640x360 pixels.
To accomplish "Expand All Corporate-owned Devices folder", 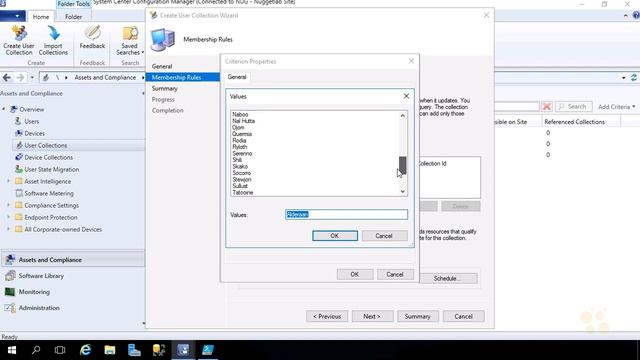I will [8, 229].
